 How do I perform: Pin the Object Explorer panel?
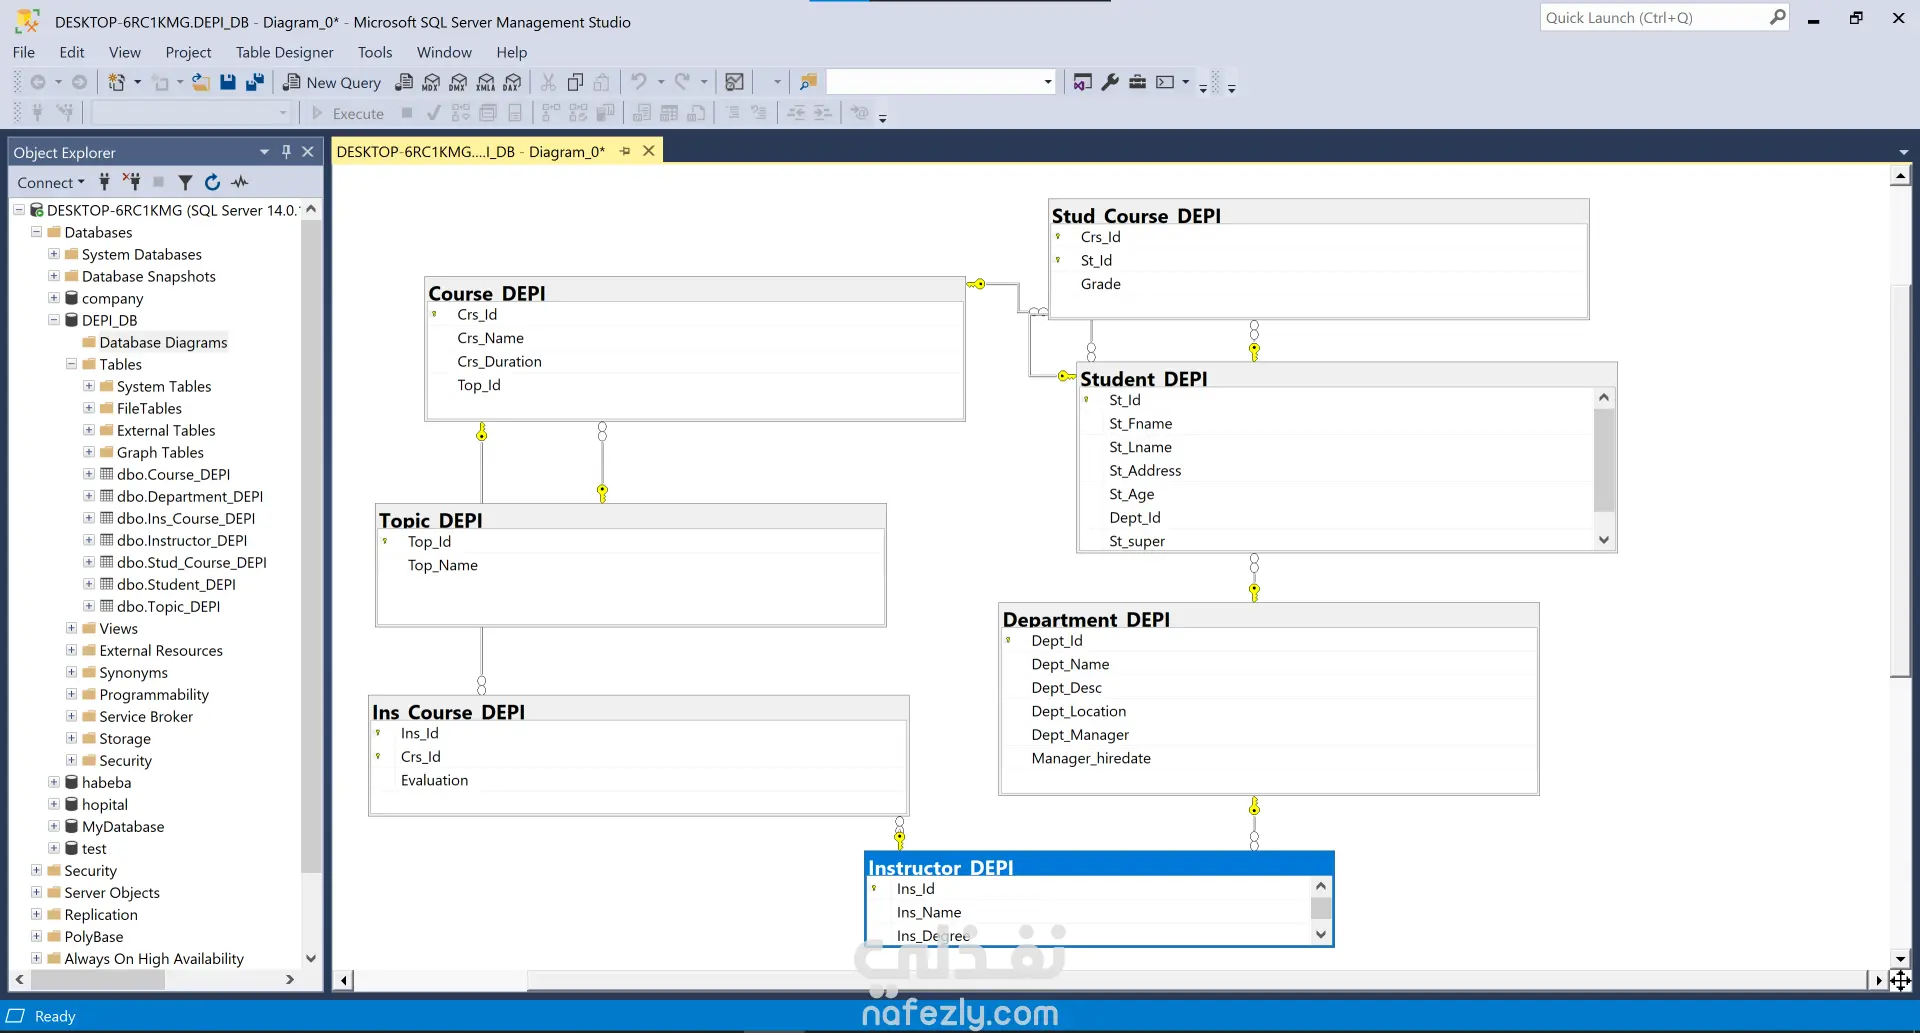286,152
